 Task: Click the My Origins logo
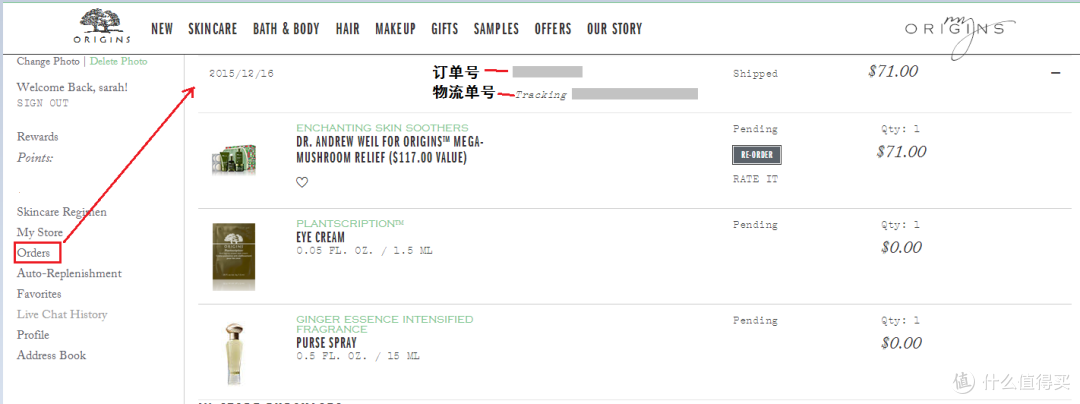[x=959, y=32]
